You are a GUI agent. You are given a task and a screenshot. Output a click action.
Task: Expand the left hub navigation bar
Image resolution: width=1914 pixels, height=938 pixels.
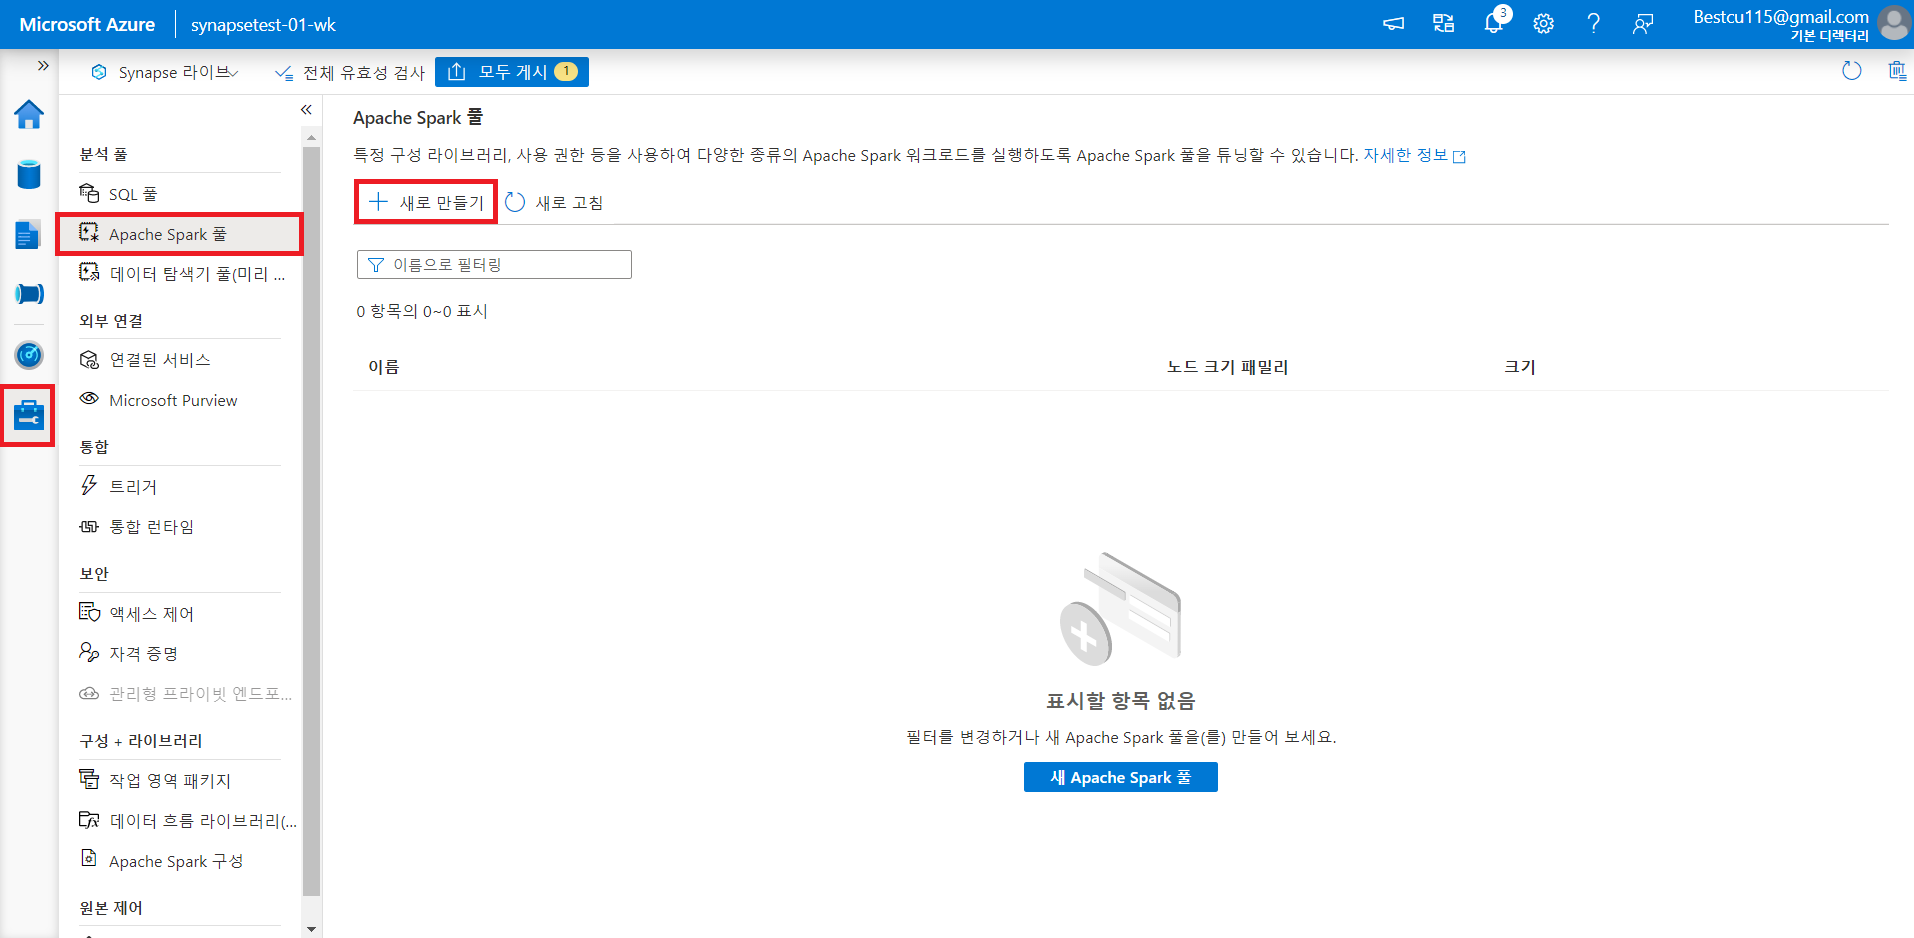point(43,66)
